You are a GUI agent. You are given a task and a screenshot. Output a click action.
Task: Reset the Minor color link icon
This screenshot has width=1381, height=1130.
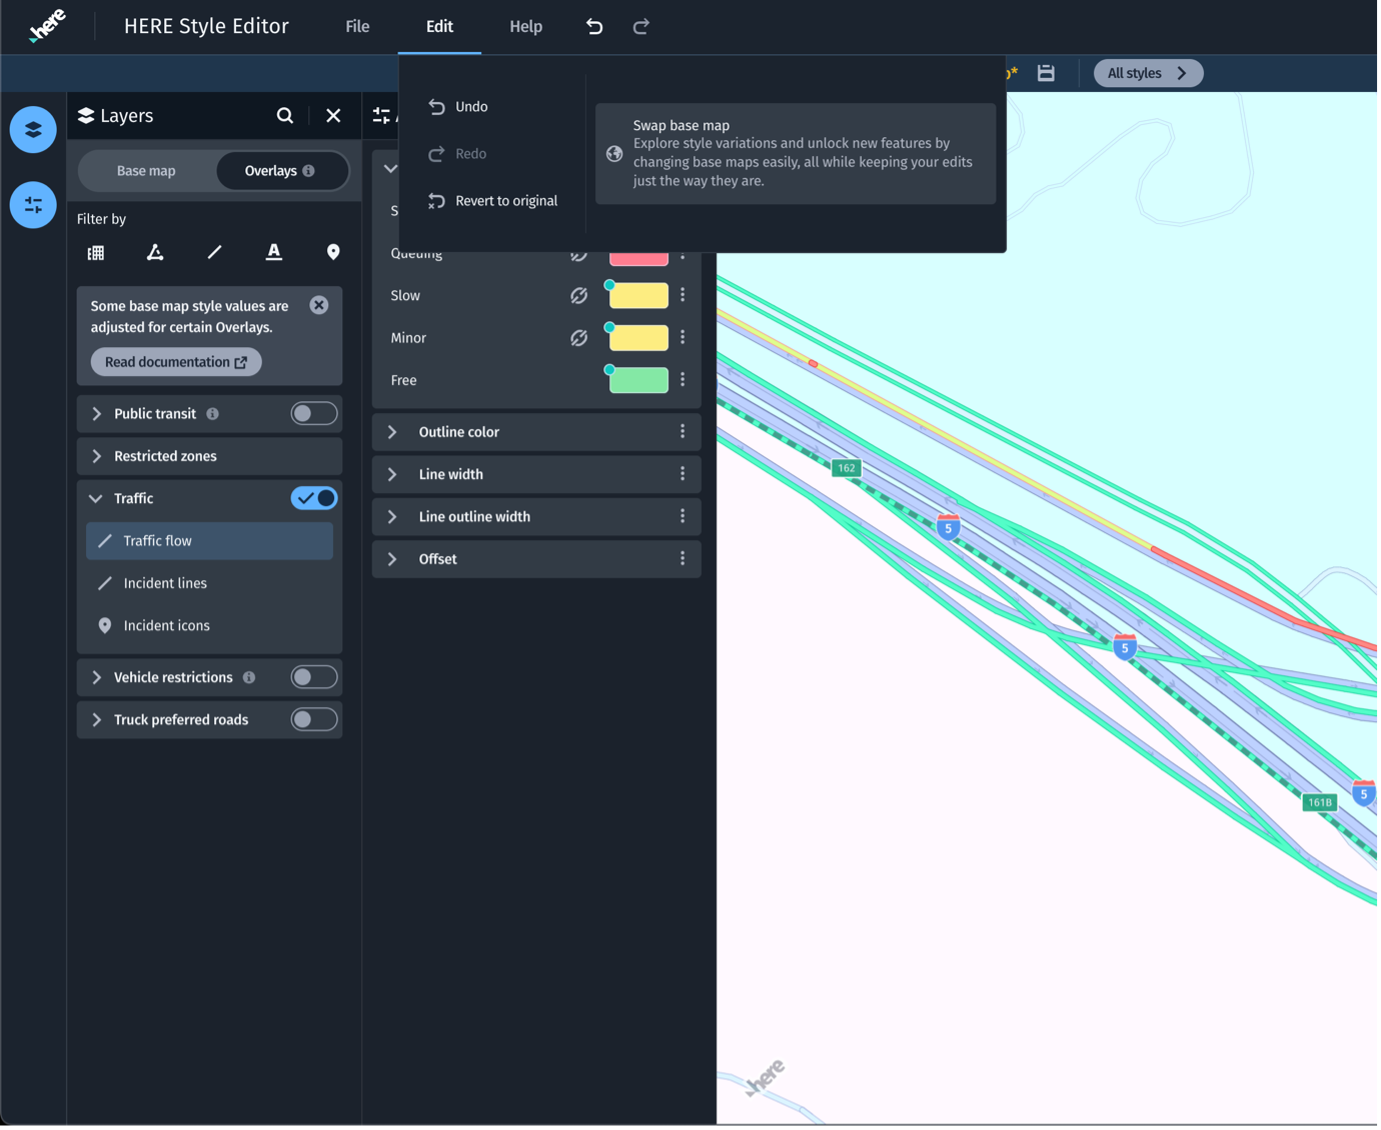point(579,338)
